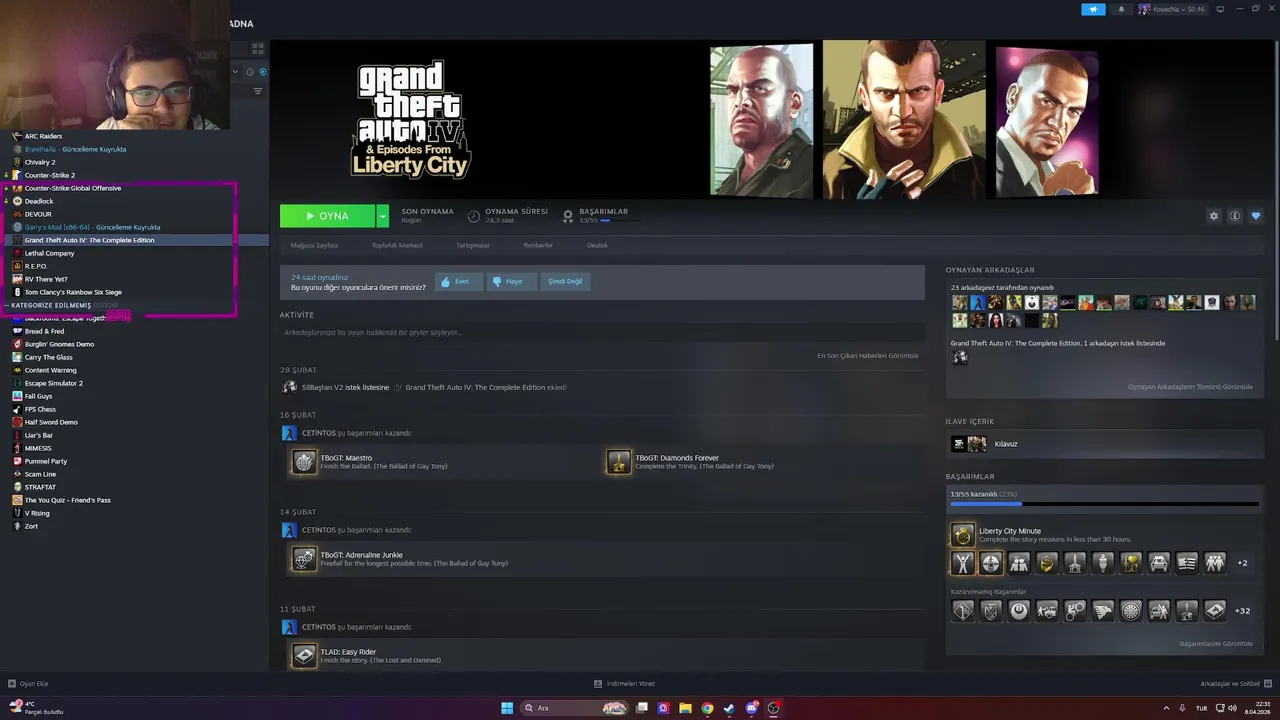Select Bread & Fred in library list
The height and width of the screenshot is (720, 1280).
[44, 331]
